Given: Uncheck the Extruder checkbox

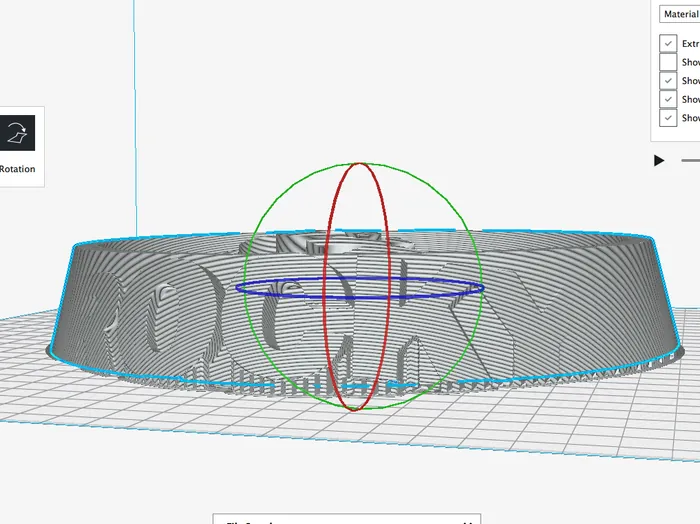Looking at the screenshot, I should point(668,44).
